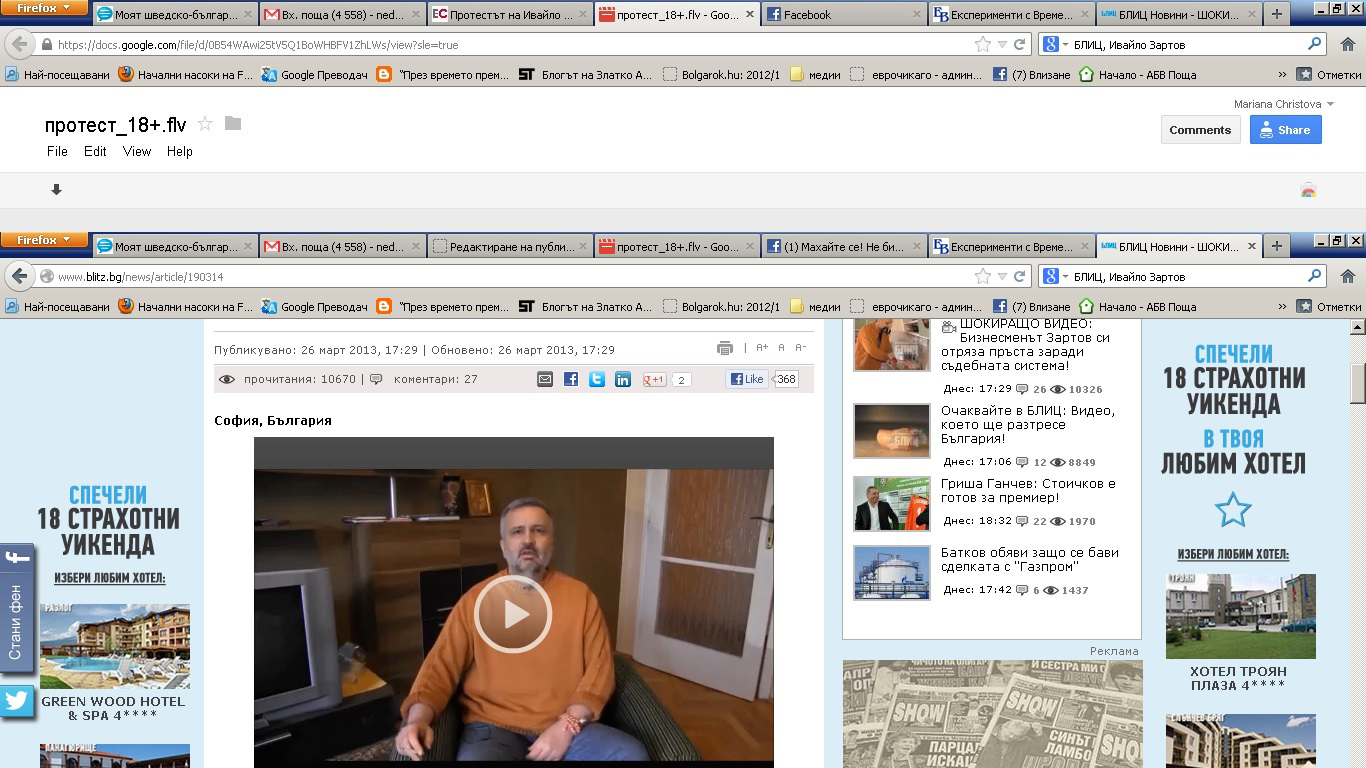Share the article via the email envelope icon
Viewport: 1366px width, 768px height.
[545, 379]
